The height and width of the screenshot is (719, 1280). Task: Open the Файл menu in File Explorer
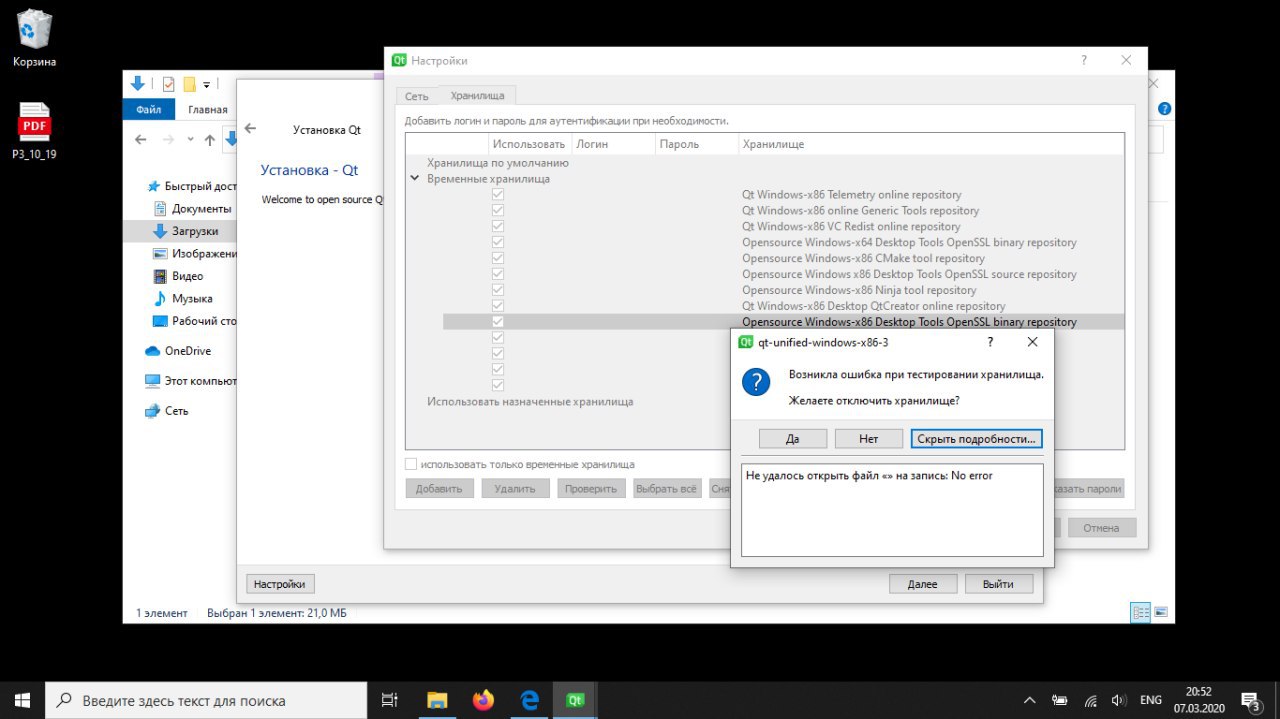pos(149,110)
